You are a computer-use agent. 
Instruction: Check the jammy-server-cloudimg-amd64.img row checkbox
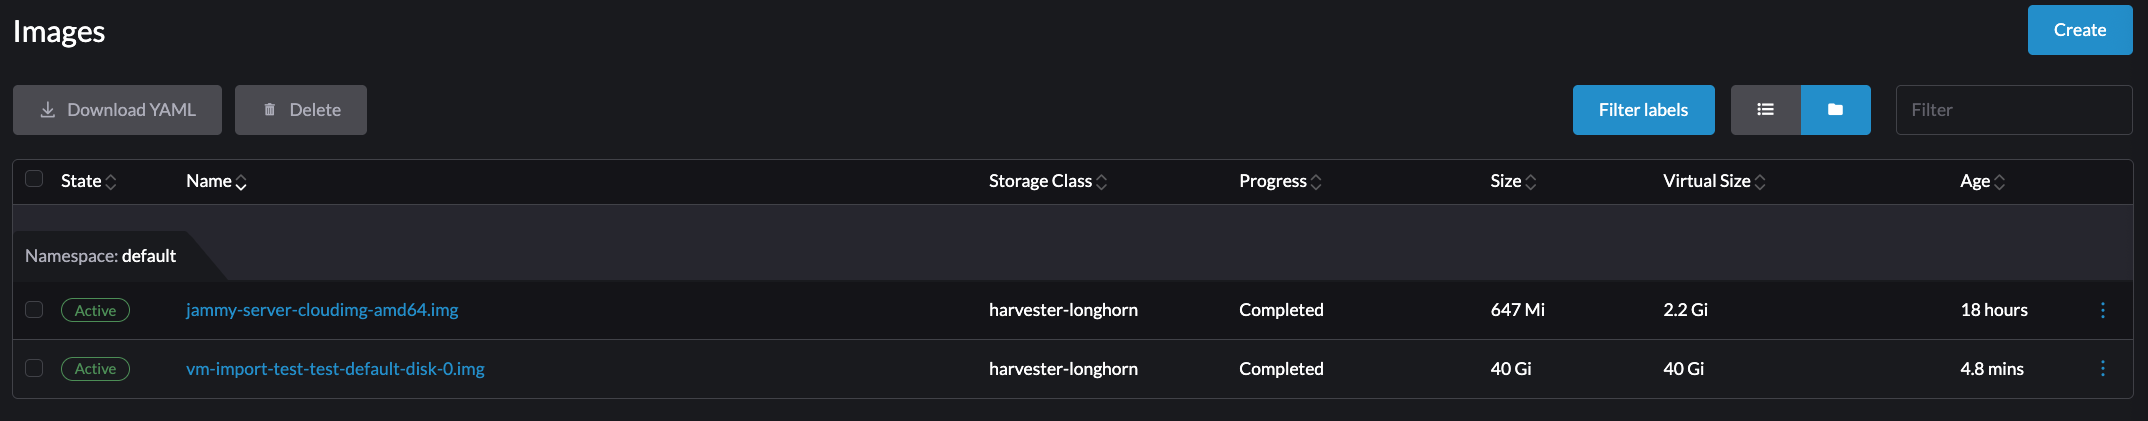pos(34,310)
